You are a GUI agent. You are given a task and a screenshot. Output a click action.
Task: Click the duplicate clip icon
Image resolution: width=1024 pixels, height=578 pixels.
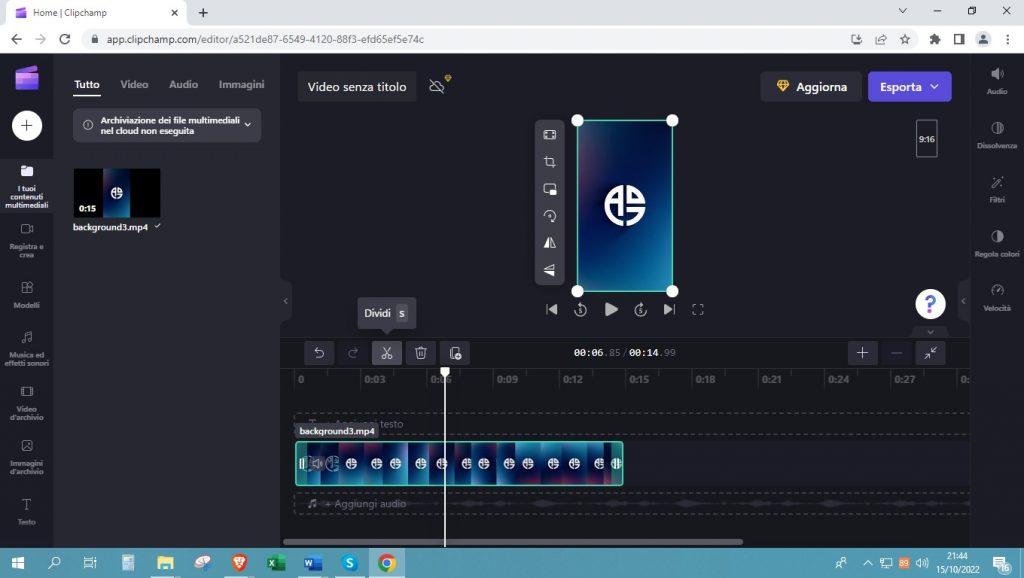point(455,353)
